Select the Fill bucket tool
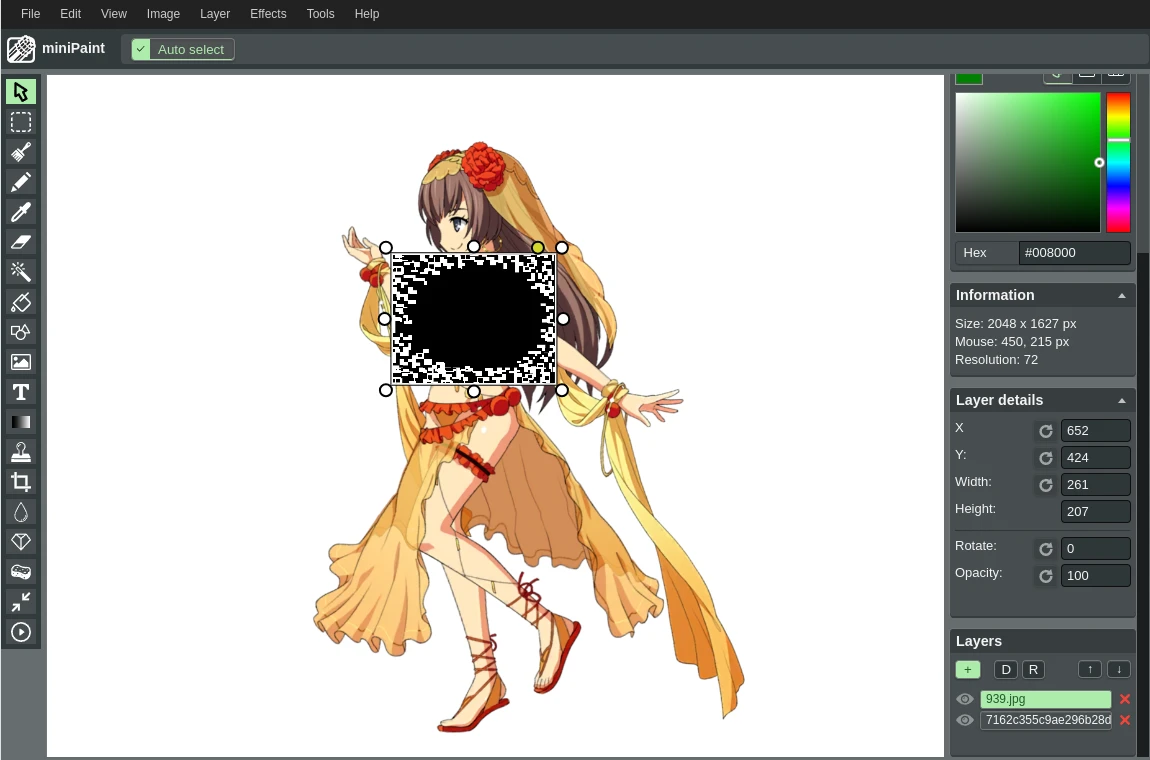 coord(21,302)
